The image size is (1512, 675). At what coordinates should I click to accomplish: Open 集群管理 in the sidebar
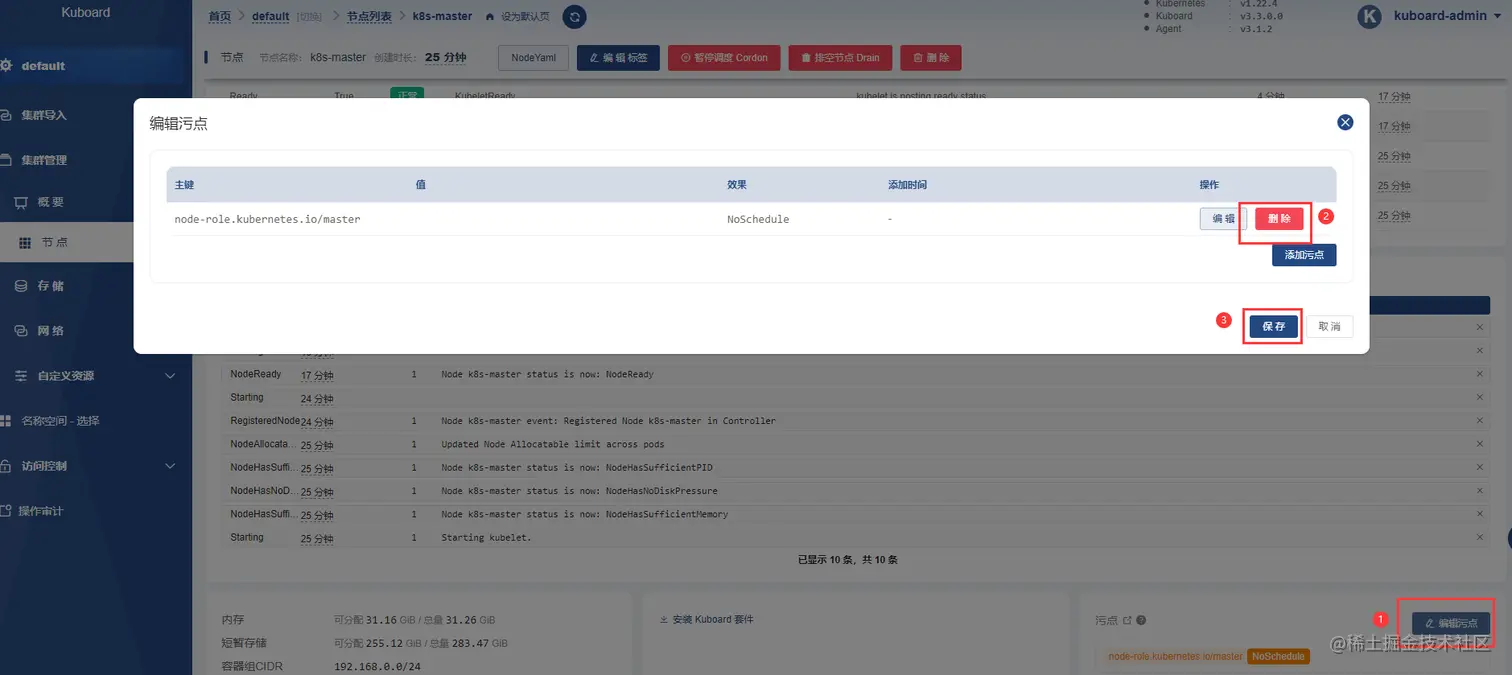[45, 160]
